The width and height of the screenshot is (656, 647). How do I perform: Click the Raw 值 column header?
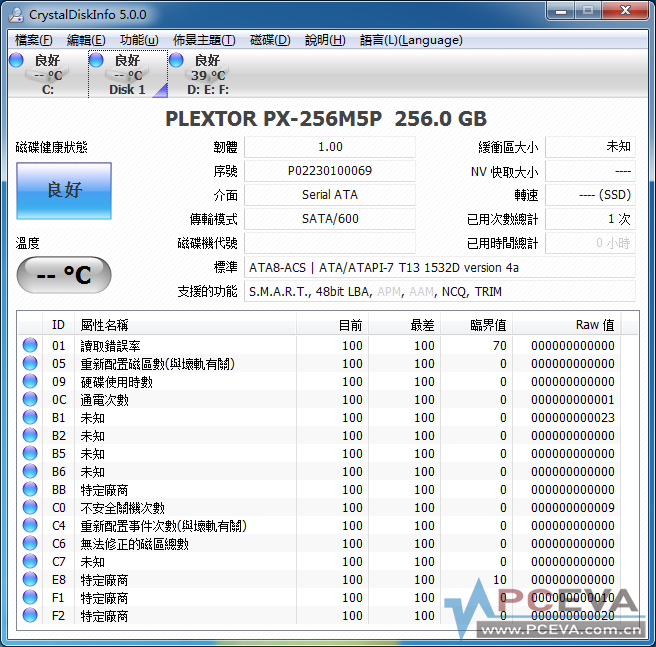(567, 325)
